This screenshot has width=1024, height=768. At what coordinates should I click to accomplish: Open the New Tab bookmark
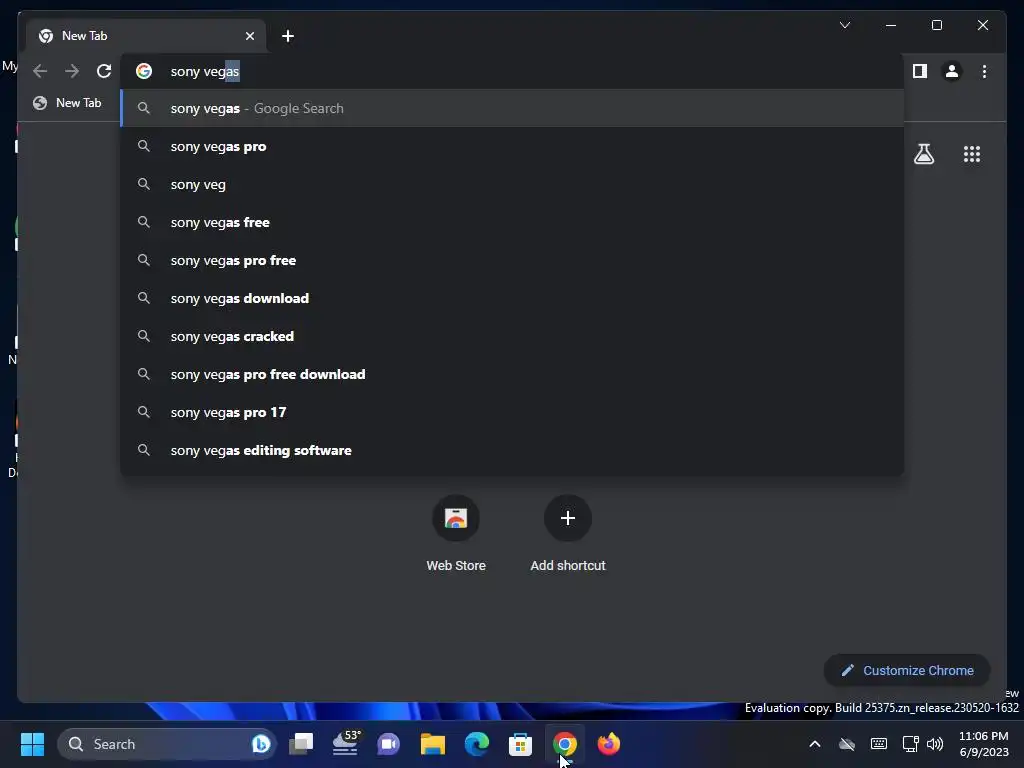click(x=67, y=103)
